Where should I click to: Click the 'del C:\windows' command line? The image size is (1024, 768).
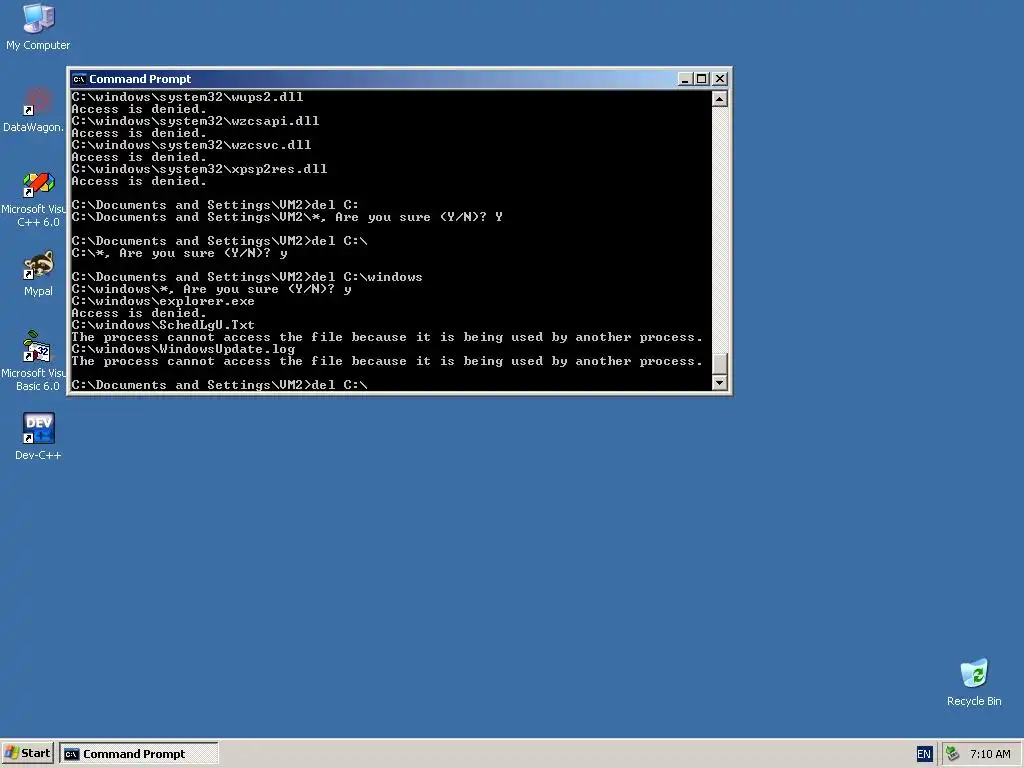point(247,277)
